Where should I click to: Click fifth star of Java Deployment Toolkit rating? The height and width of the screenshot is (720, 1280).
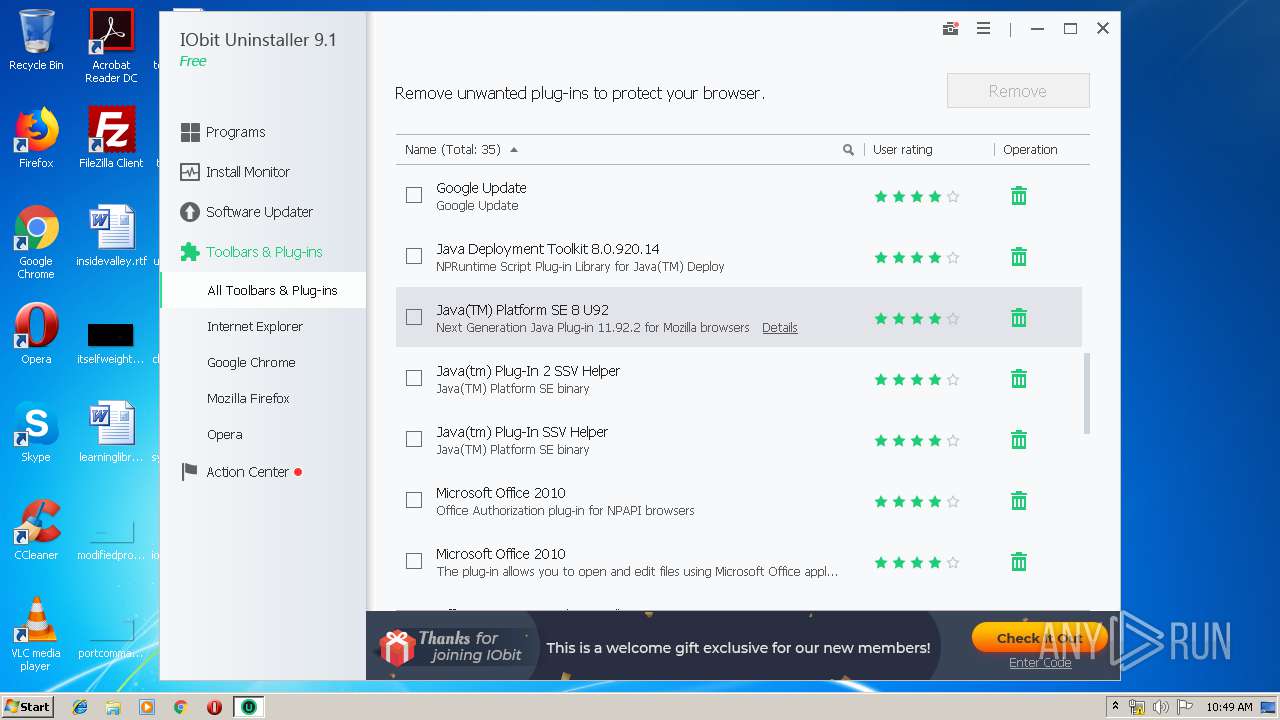953,258
